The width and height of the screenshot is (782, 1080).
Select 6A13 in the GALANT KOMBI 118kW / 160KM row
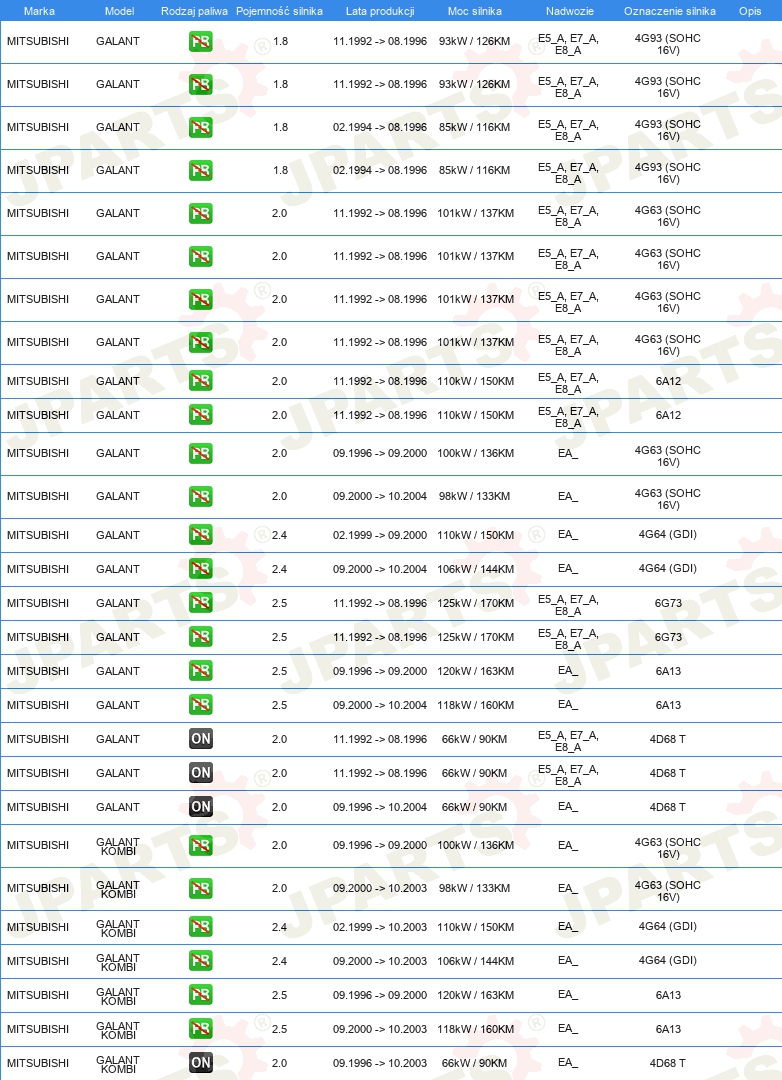[668, 1029]
